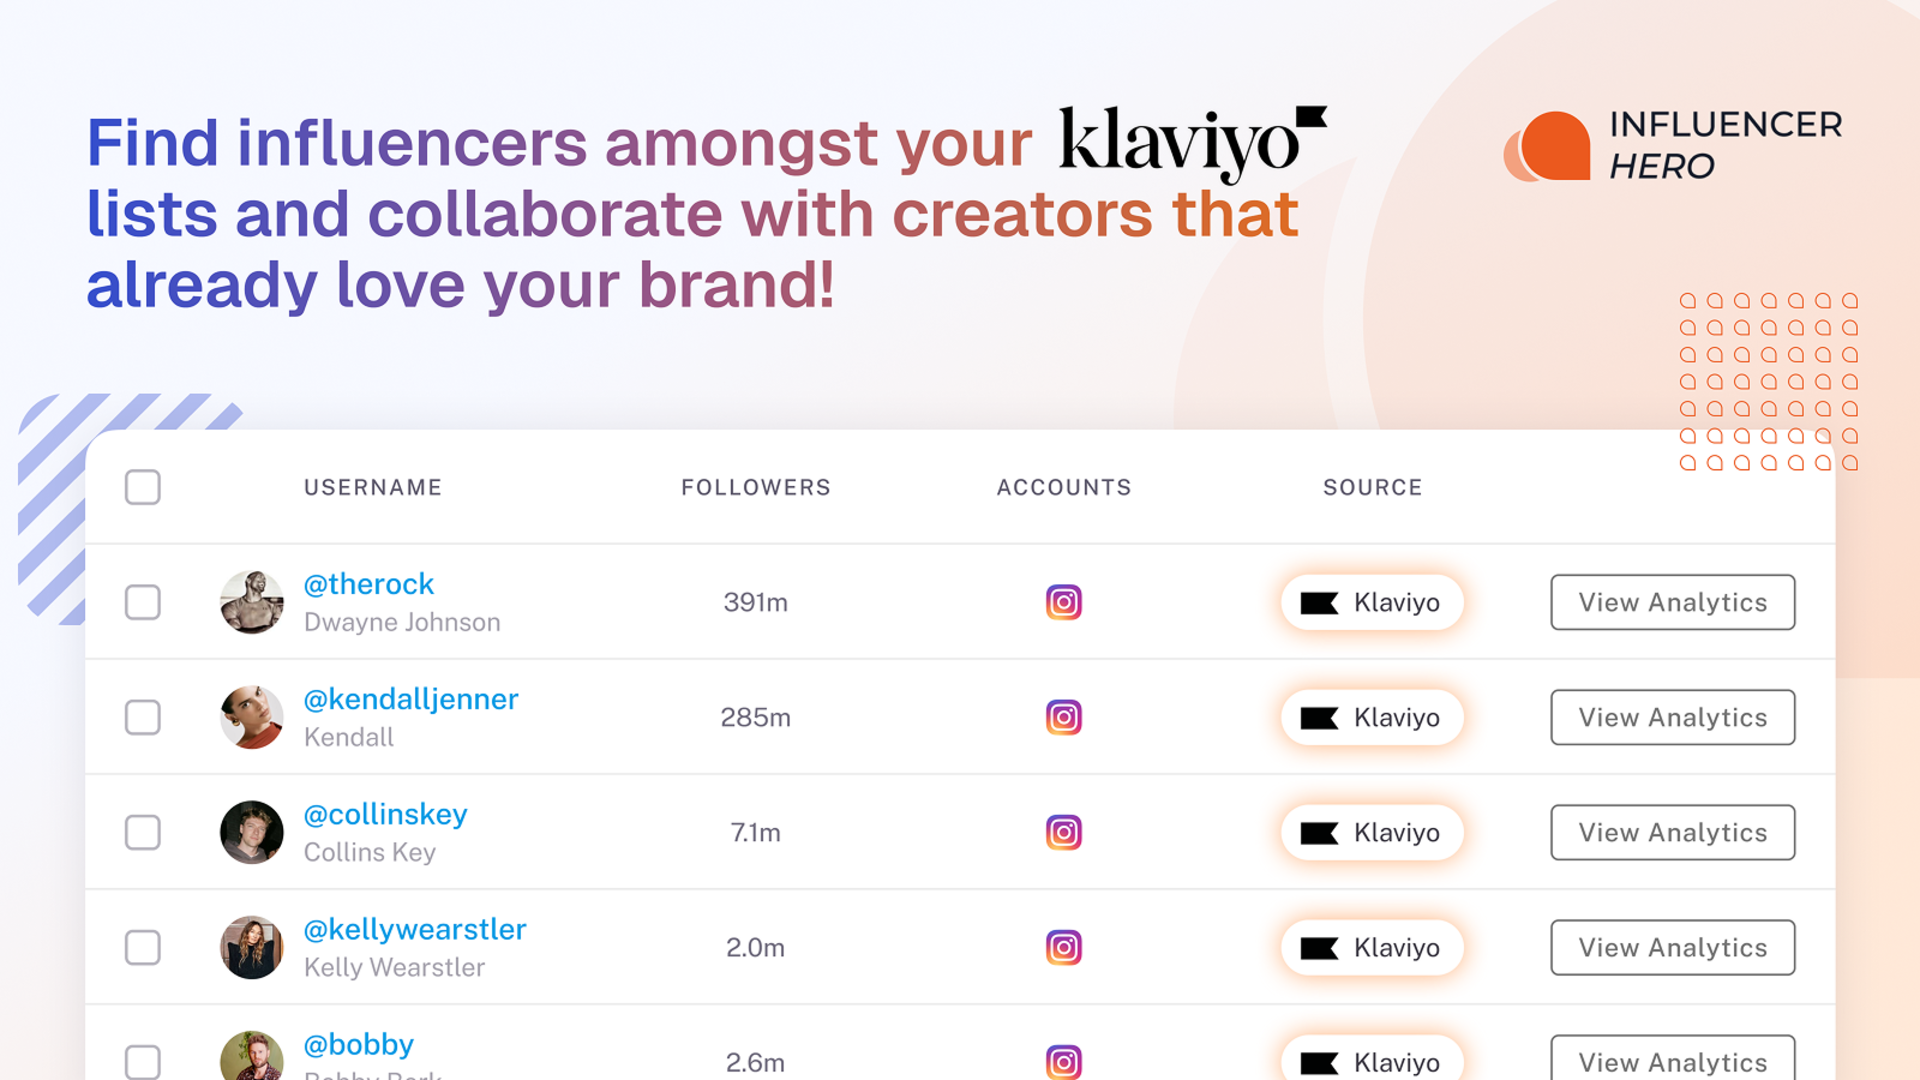Click the Instagram icon for @kellywearstler
The image size is (1920, 1080).
(x=1063, y=947)
